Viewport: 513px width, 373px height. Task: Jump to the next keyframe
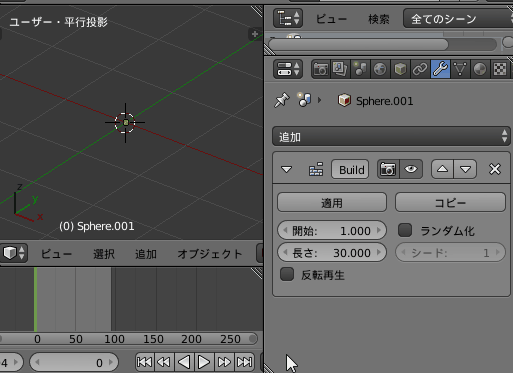click(224, 362)
